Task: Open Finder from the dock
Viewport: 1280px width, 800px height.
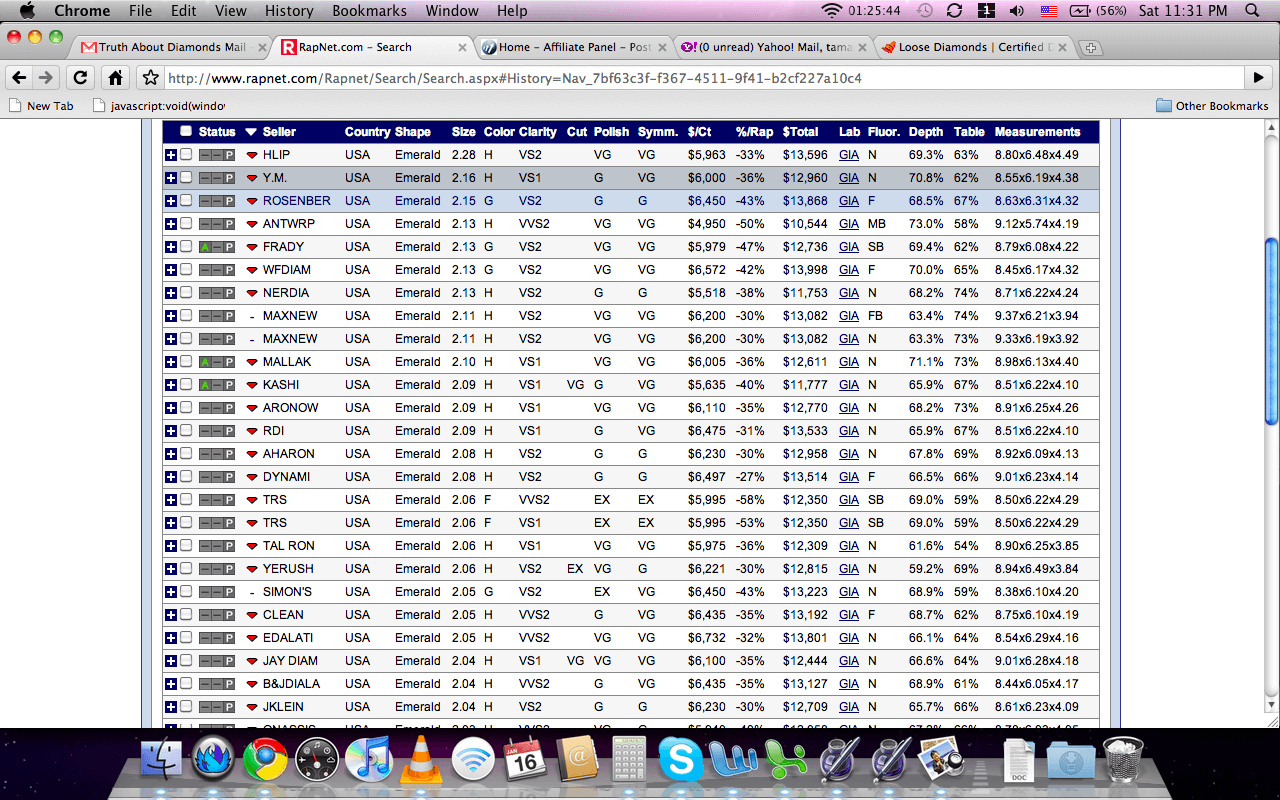Action: pyautogui.click(x=161, y=760)
